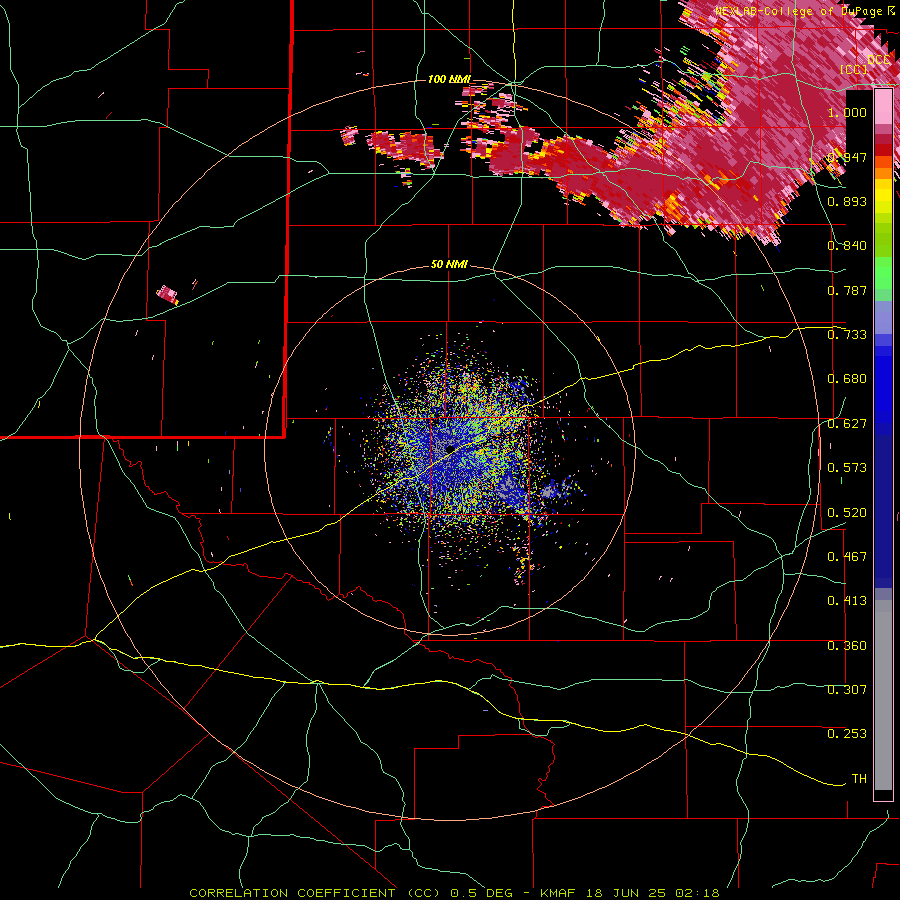
Task: Click the 0.520 value on color scale
Action: (x=847, y=513)
